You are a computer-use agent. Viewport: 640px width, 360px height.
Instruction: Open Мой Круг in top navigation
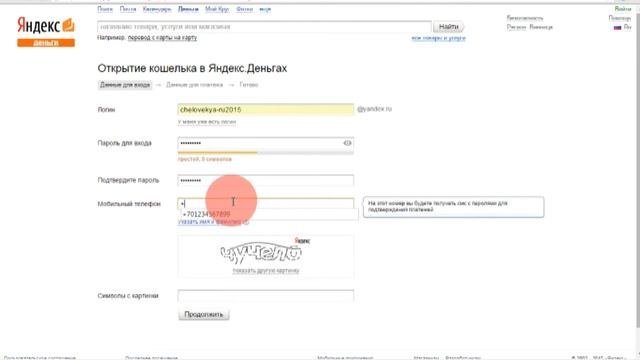tap(217, 9)
